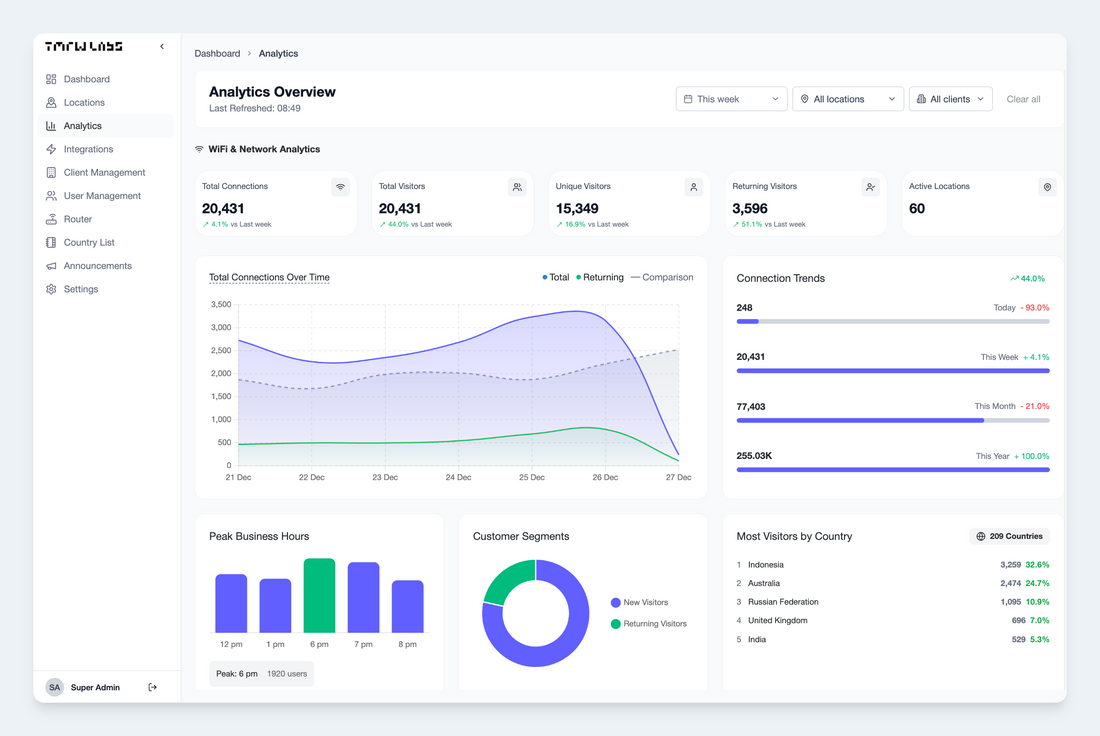
Task: Toggle the Comparison series in chart legend
Action: click(662, 277)
